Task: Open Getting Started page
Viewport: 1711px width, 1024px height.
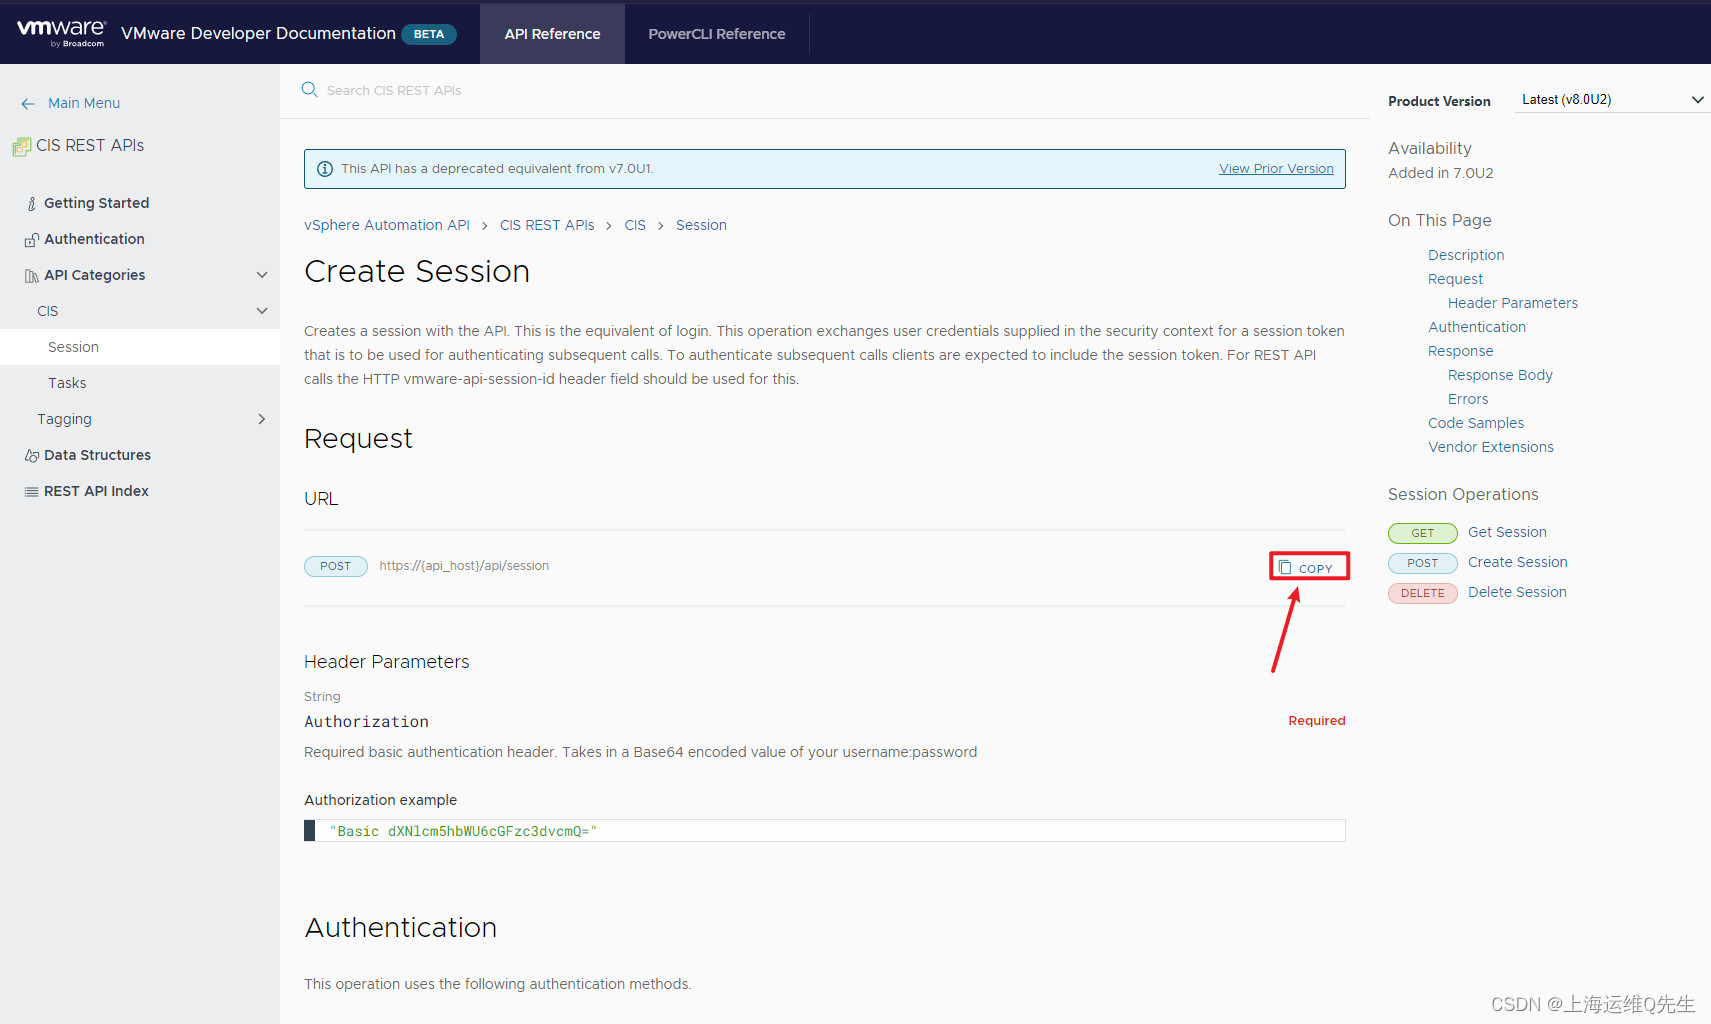Action: pyautogui.click(x=96, y=203)
